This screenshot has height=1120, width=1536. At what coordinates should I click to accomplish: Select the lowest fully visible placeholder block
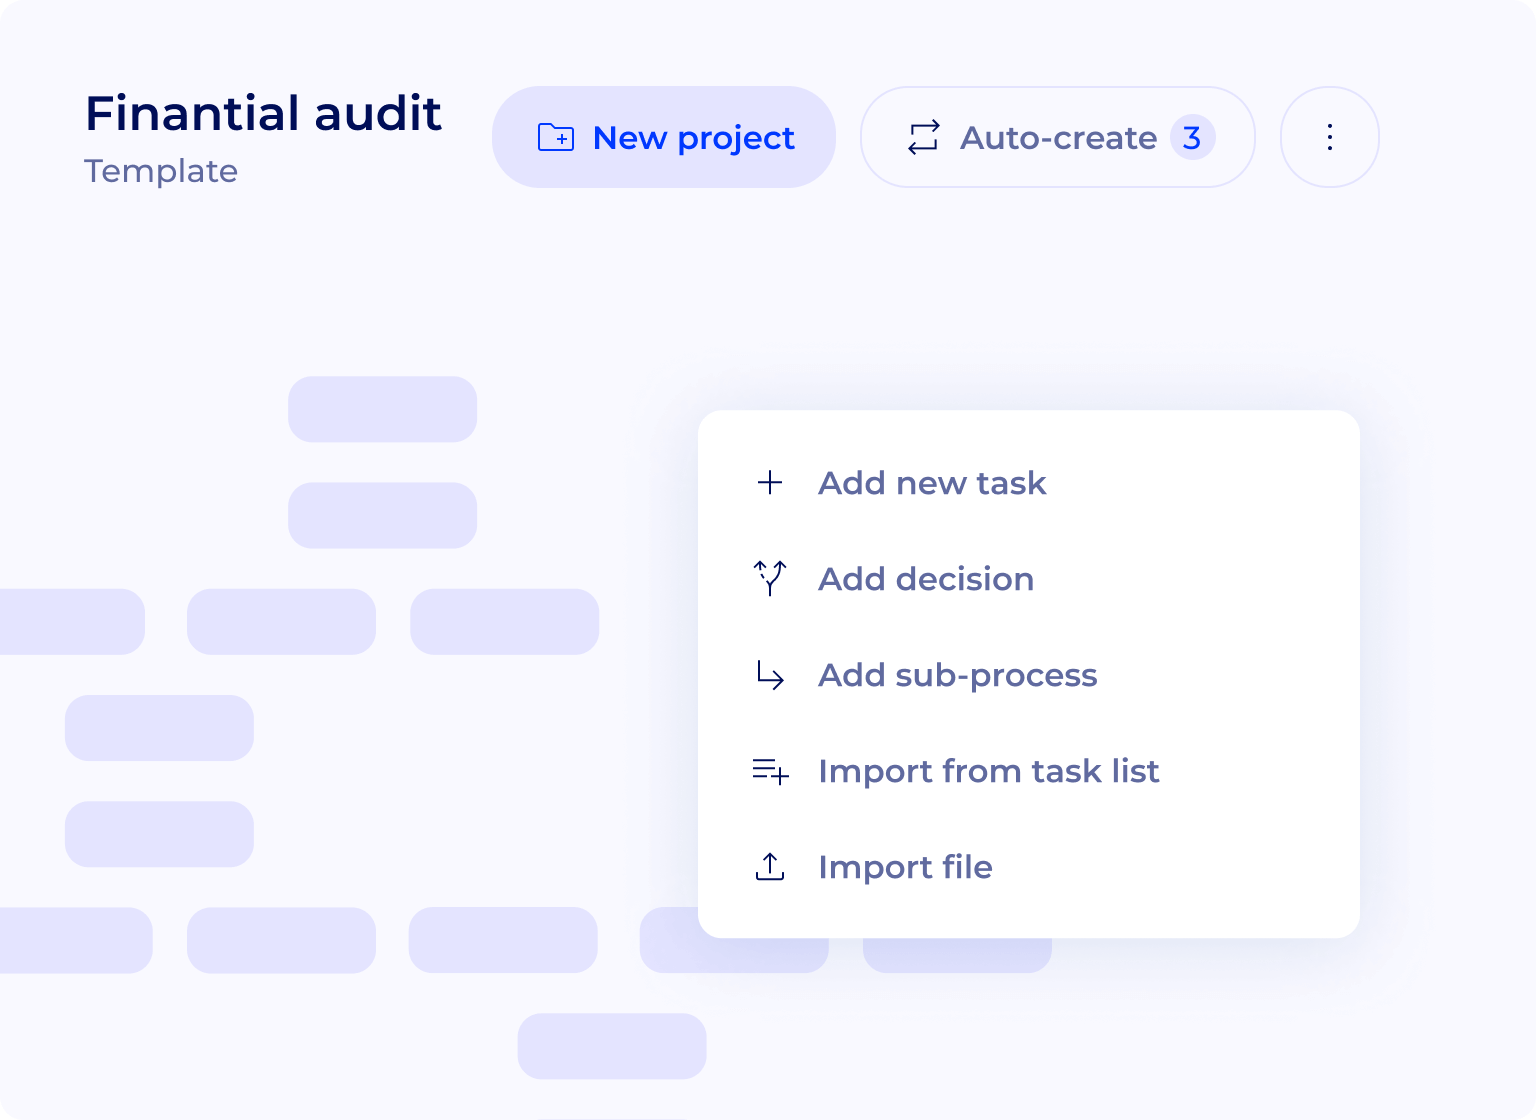pos(612,1046)
